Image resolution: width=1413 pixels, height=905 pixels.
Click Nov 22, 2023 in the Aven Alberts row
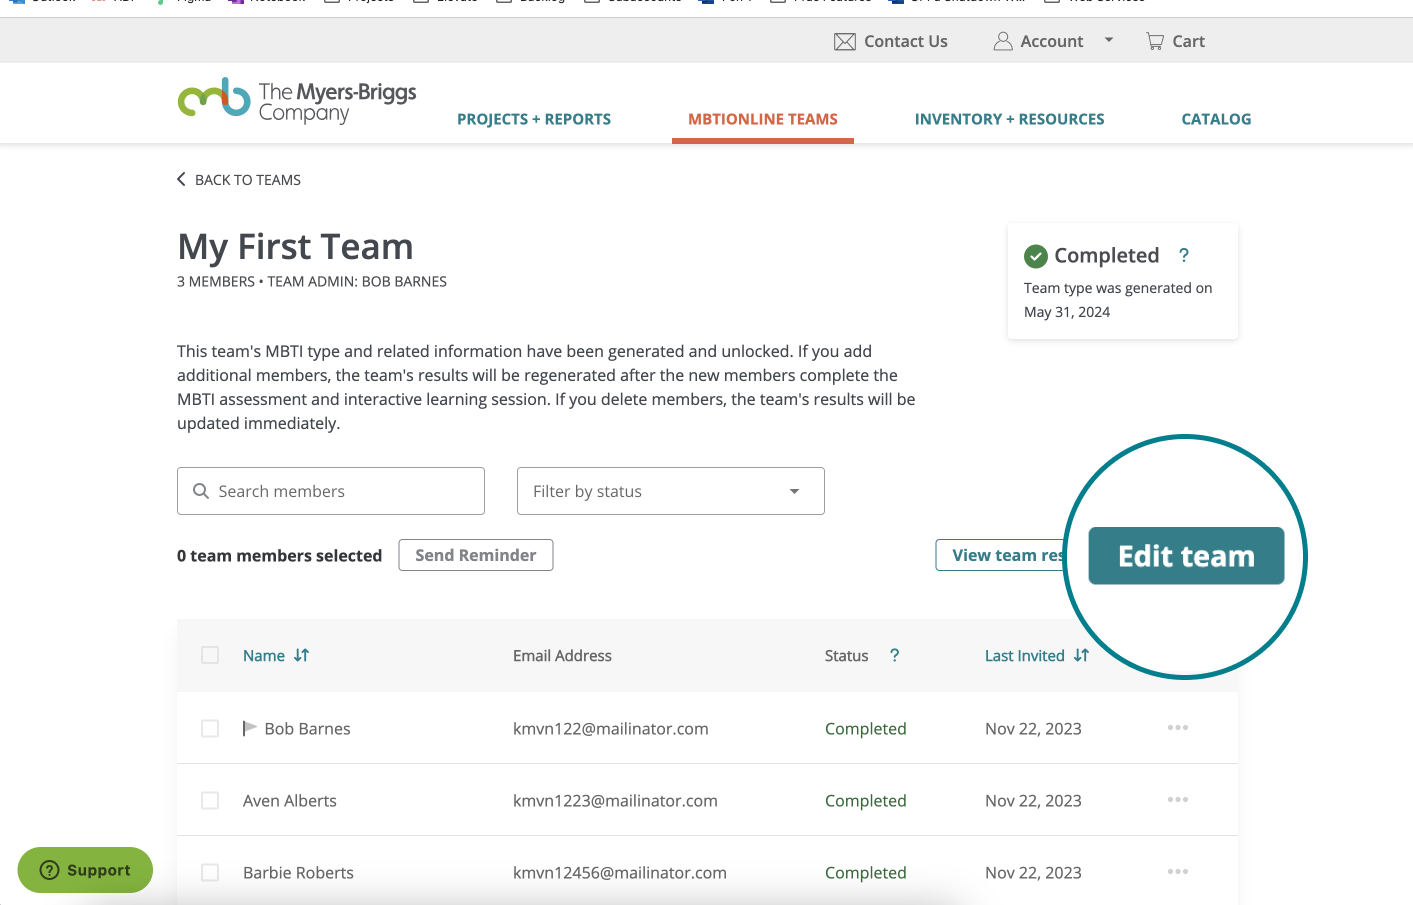point(1033,801)
